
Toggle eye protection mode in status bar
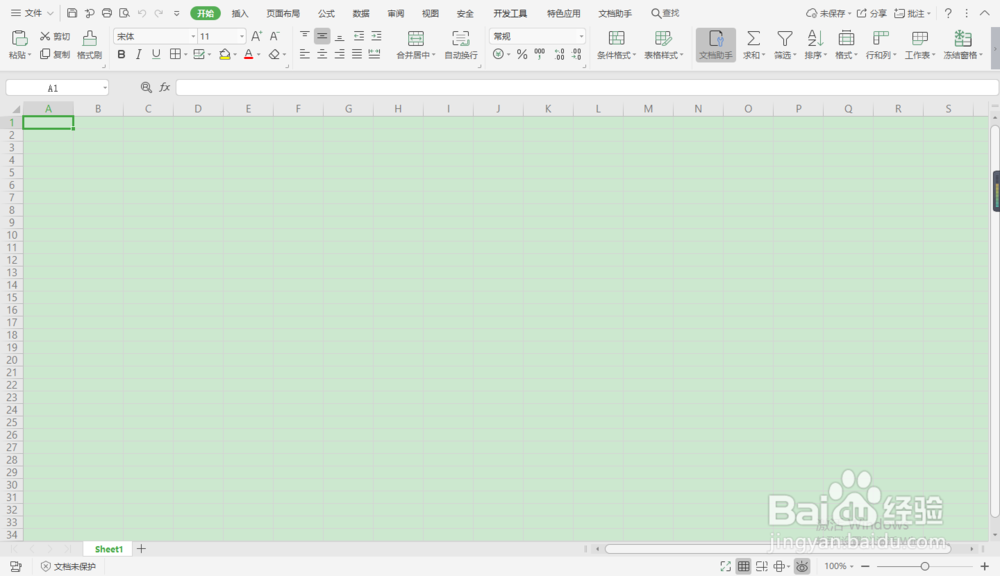click(802, 566)
